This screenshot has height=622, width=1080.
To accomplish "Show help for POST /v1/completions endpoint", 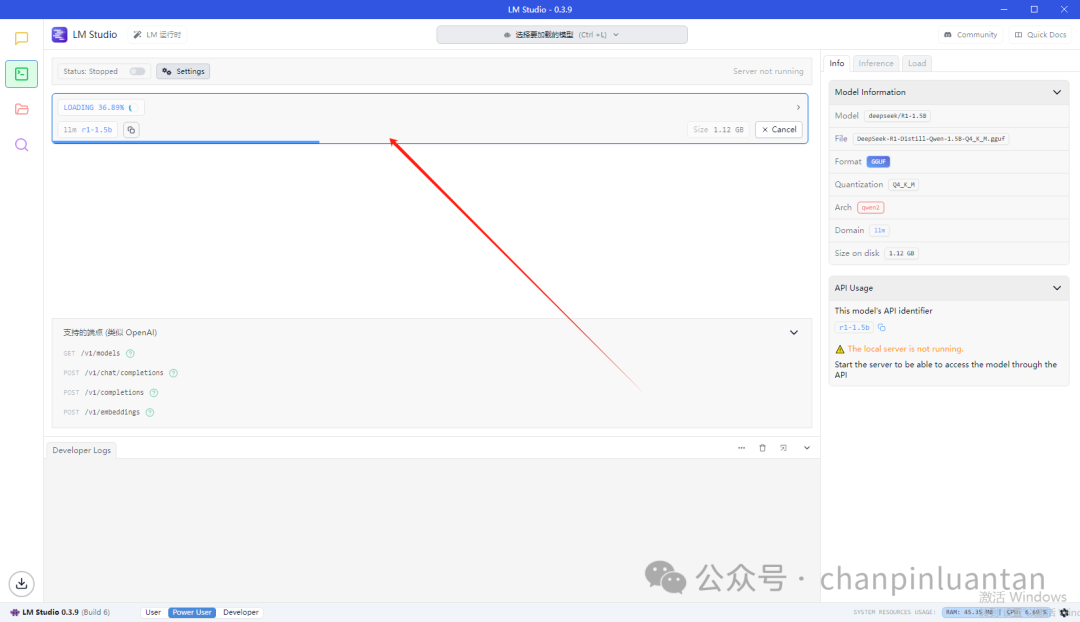I will [154, 393].
